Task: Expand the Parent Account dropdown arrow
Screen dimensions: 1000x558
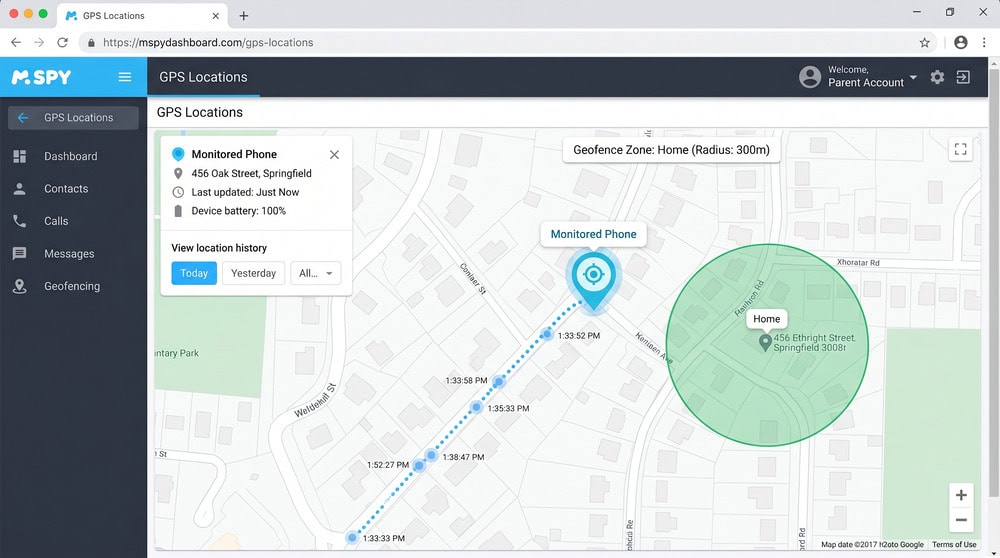Action: coord(913,77)
